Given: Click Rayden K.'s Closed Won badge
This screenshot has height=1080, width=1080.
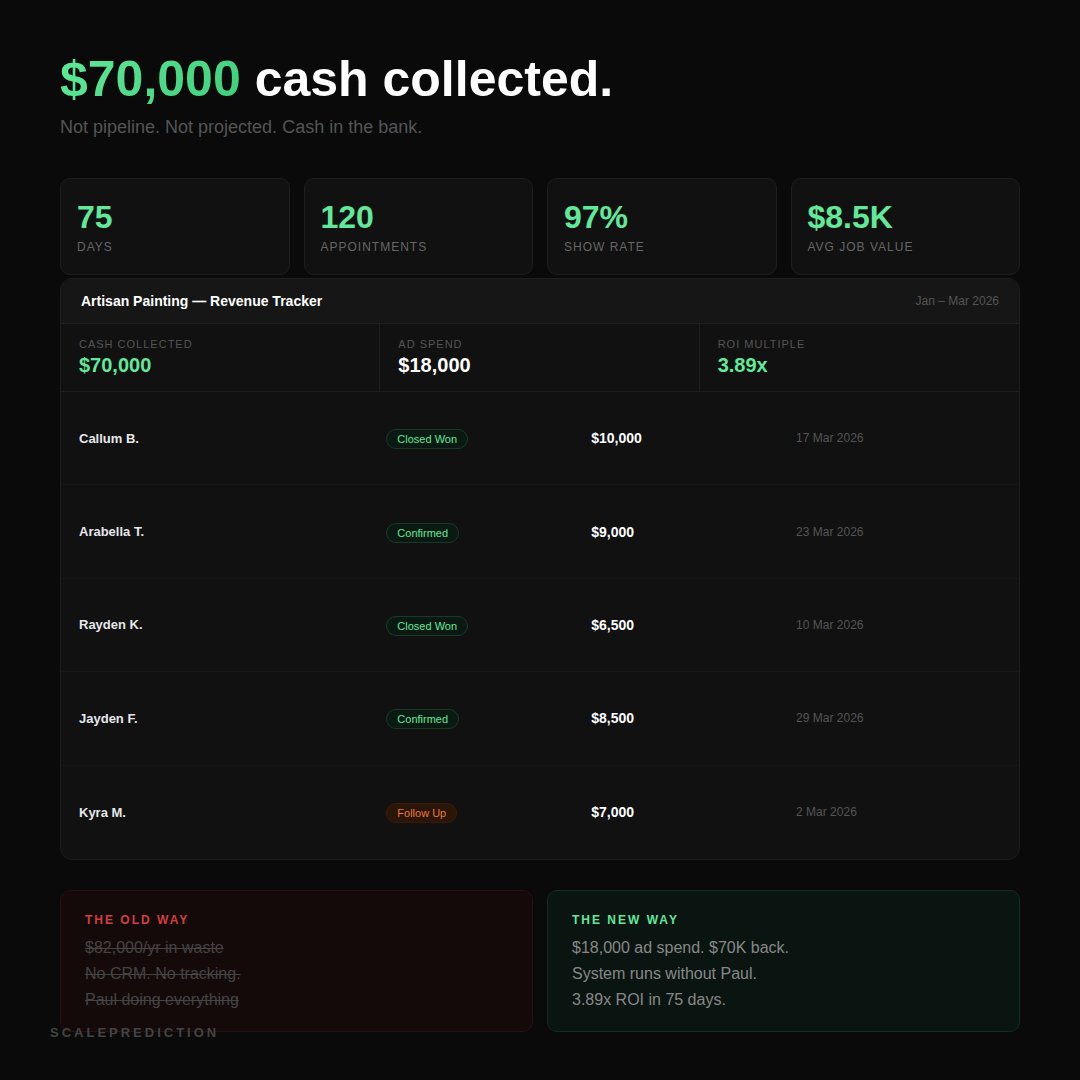Looking at the screenshot, I should (427, 626).
